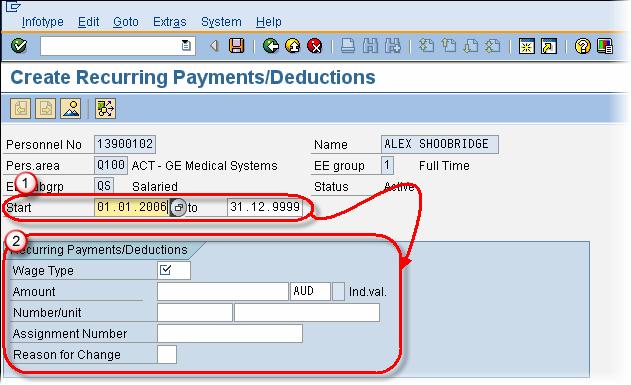The width and height of the screenshot is (631, 385).
Task: Collapse command field with left triangle
Action: pos(214,46)
